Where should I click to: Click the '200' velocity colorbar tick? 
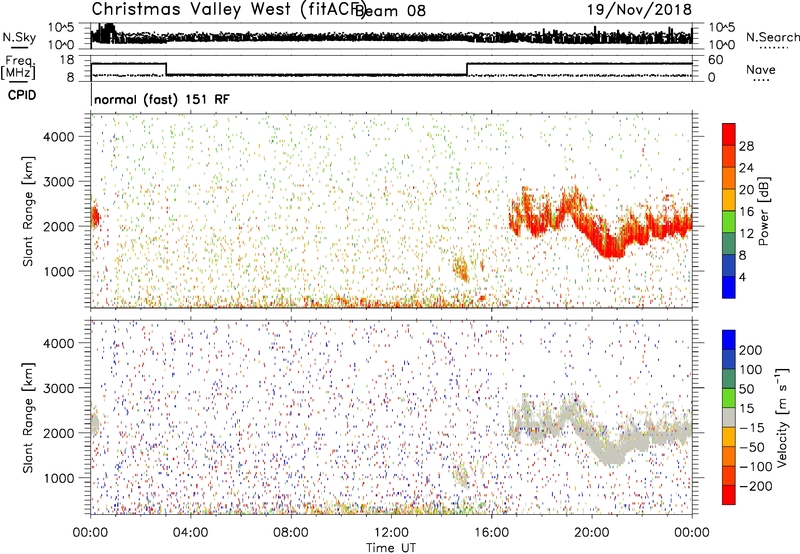click(751, 350)
